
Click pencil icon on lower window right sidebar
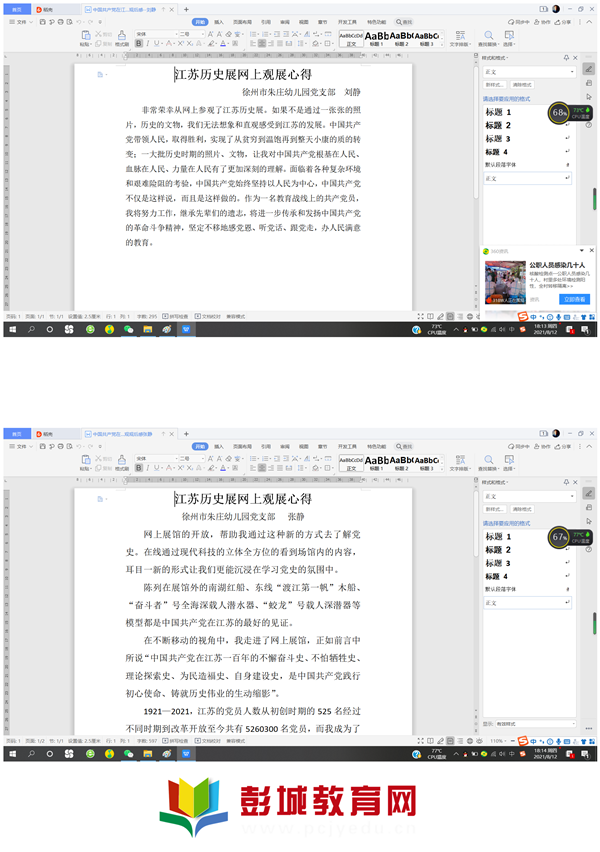(589, 493)
